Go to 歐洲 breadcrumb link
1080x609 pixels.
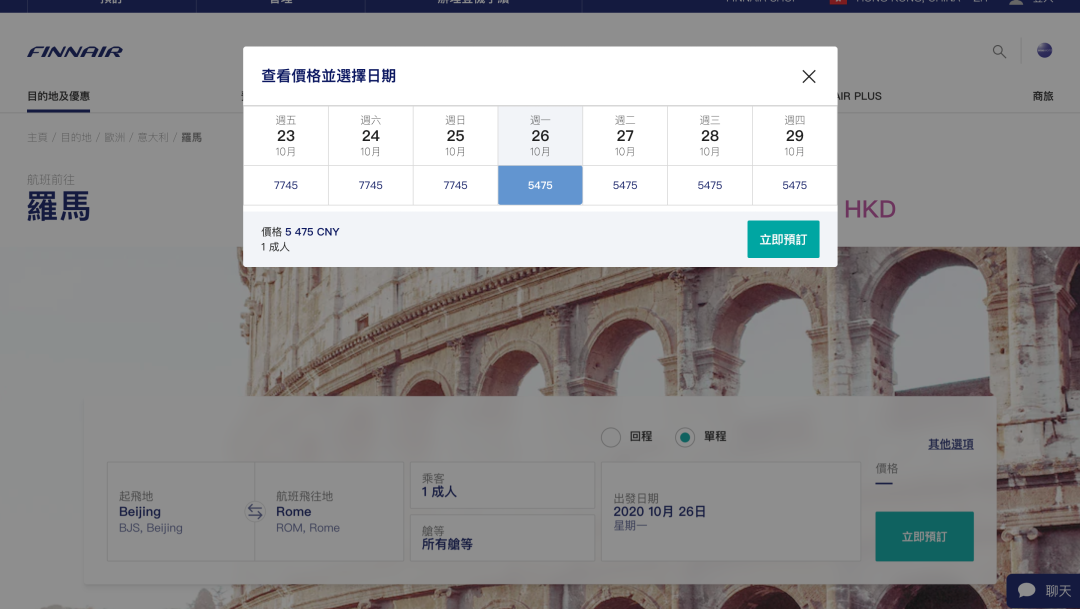pos(114,138)
